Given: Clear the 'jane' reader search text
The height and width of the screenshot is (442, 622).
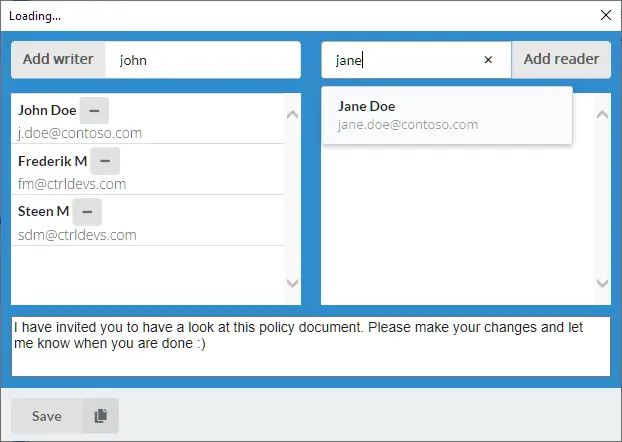Looking at the screenshot, I should pos(488,60).
